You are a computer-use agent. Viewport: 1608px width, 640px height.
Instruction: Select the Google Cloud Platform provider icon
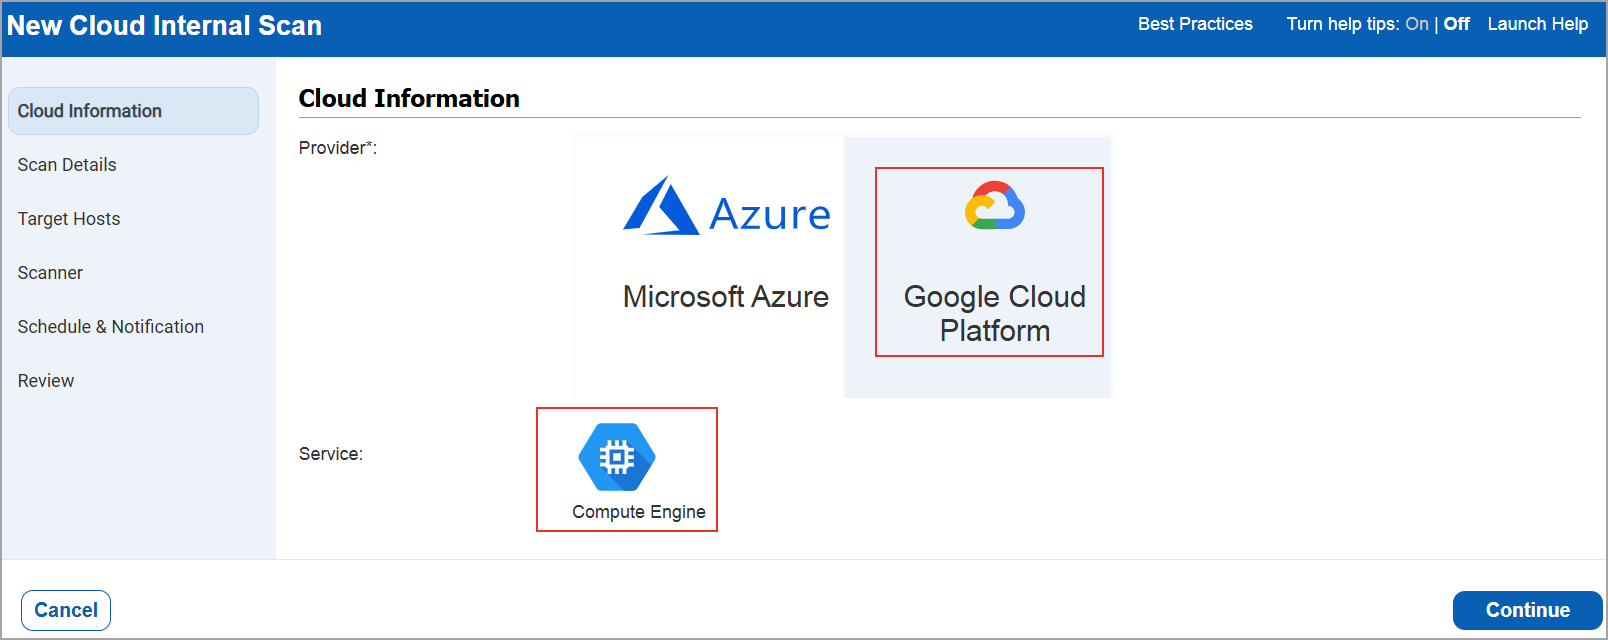[x=995, y=205]
